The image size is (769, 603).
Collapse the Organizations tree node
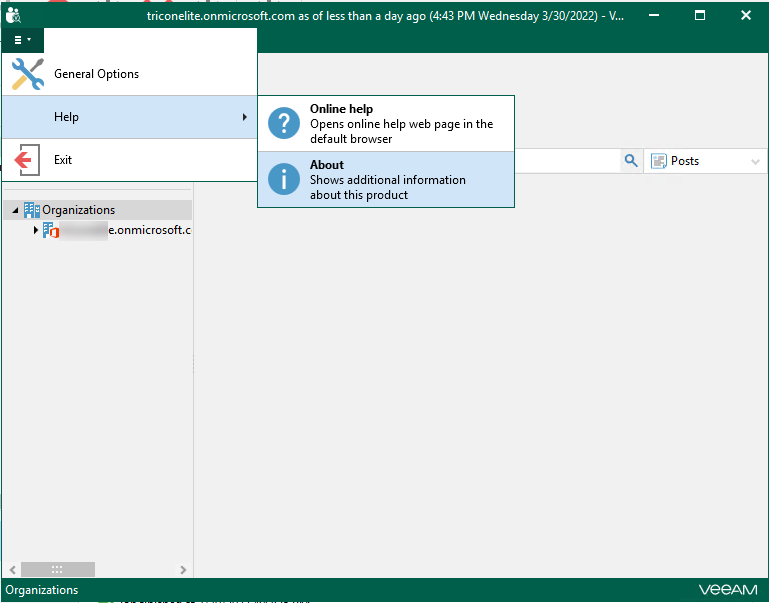click(x=14, y=210)
